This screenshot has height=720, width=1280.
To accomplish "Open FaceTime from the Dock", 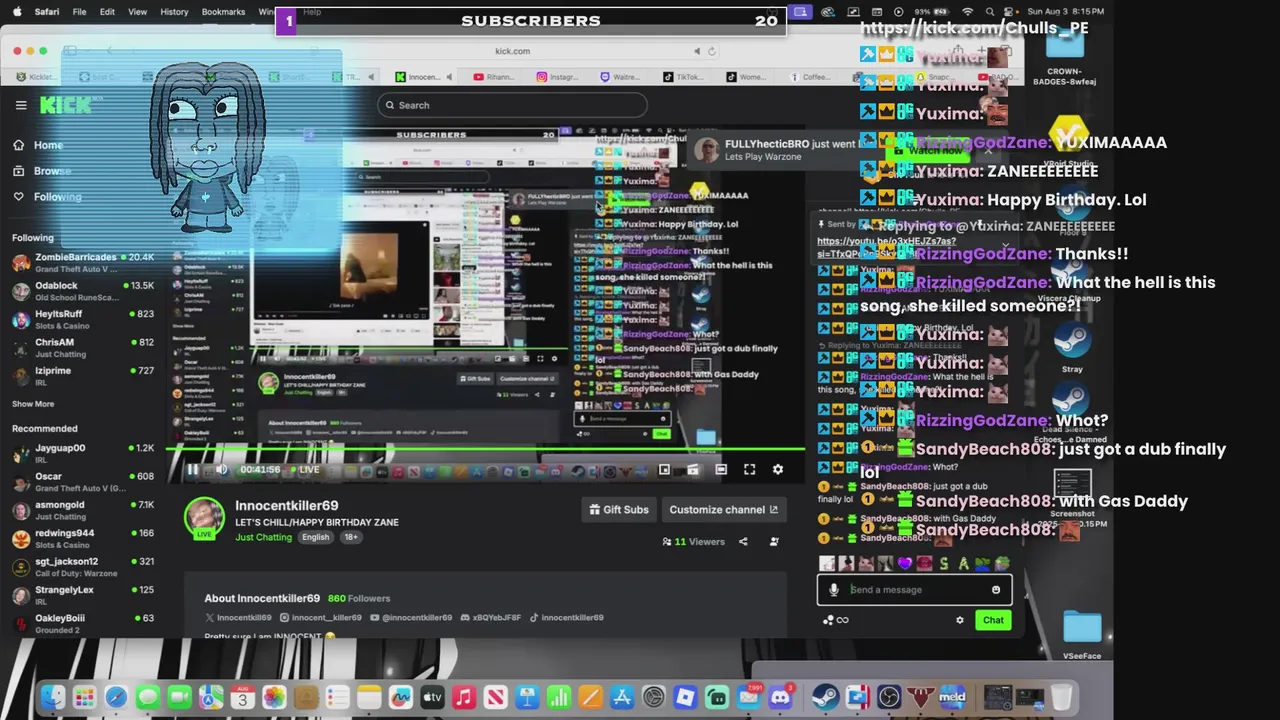I will (180, 697).
